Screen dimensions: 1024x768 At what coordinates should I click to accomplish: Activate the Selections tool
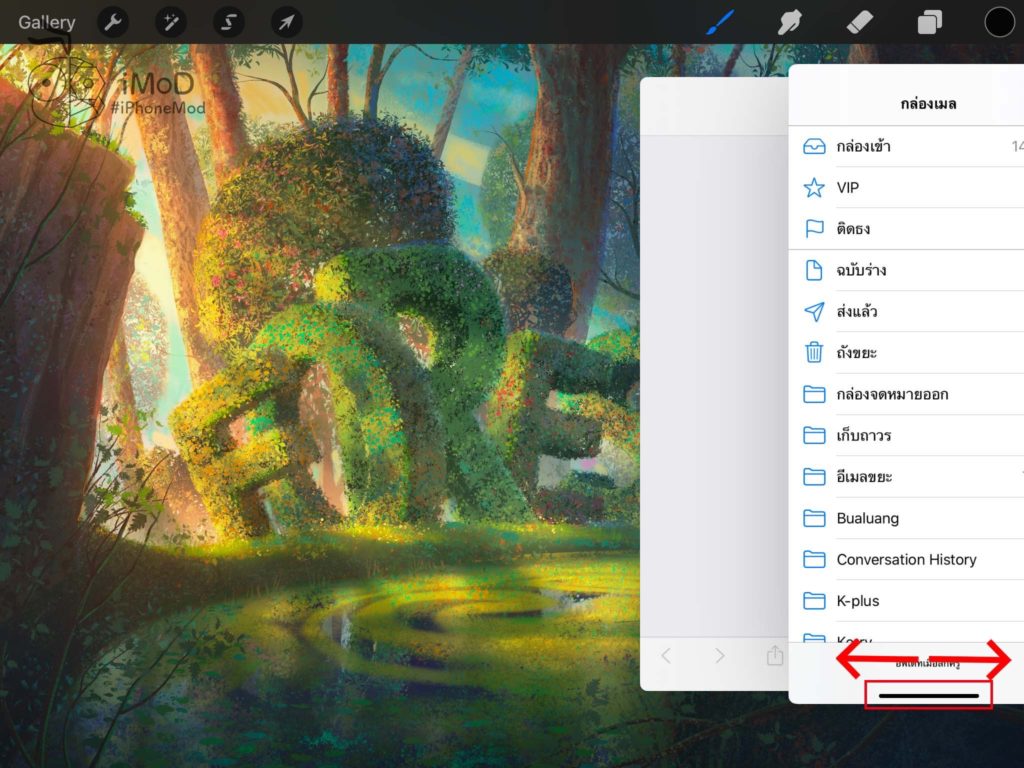[228, 21]
